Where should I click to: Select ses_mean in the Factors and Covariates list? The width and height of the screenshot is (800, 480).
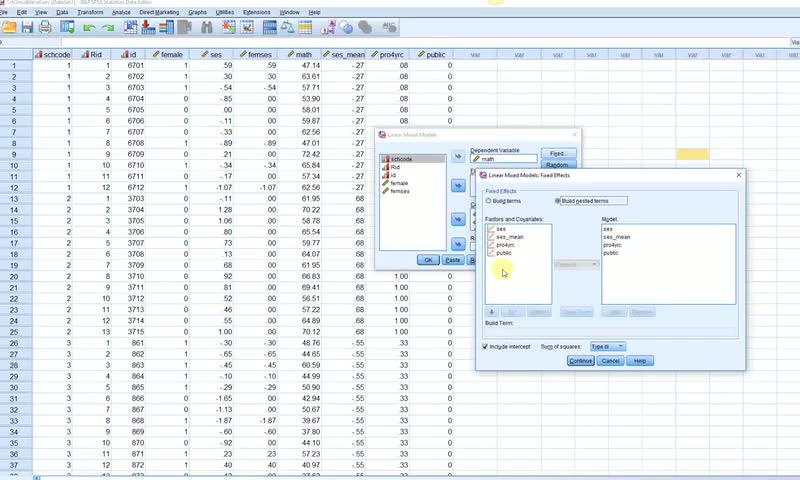pos(510,237)
